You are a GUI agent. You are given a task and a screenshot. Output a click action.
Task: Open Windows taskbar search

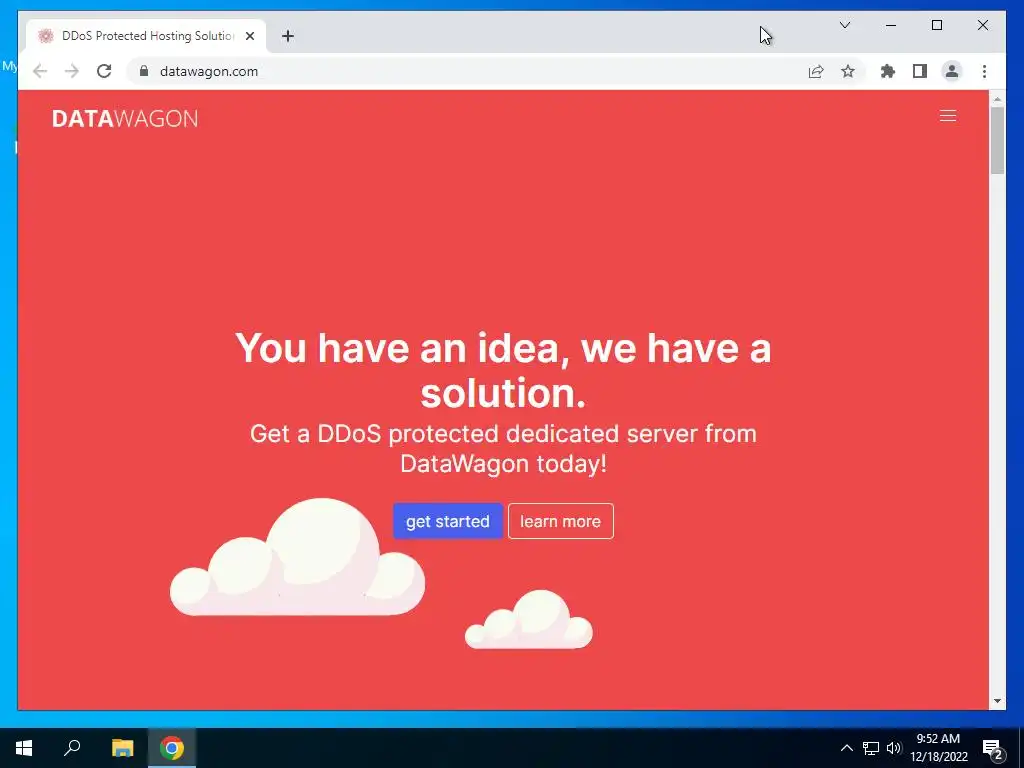pyautogui.click(x=72, y=748)
